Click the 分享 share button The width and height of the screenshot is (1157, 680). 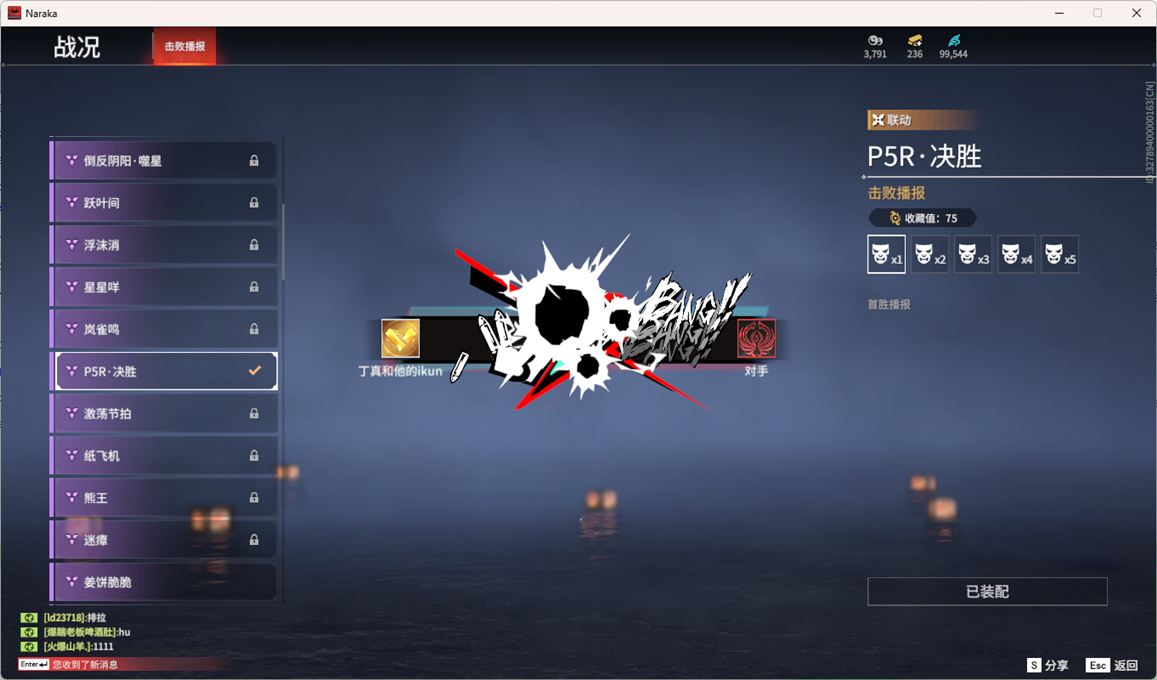[x=1048, y=665]
